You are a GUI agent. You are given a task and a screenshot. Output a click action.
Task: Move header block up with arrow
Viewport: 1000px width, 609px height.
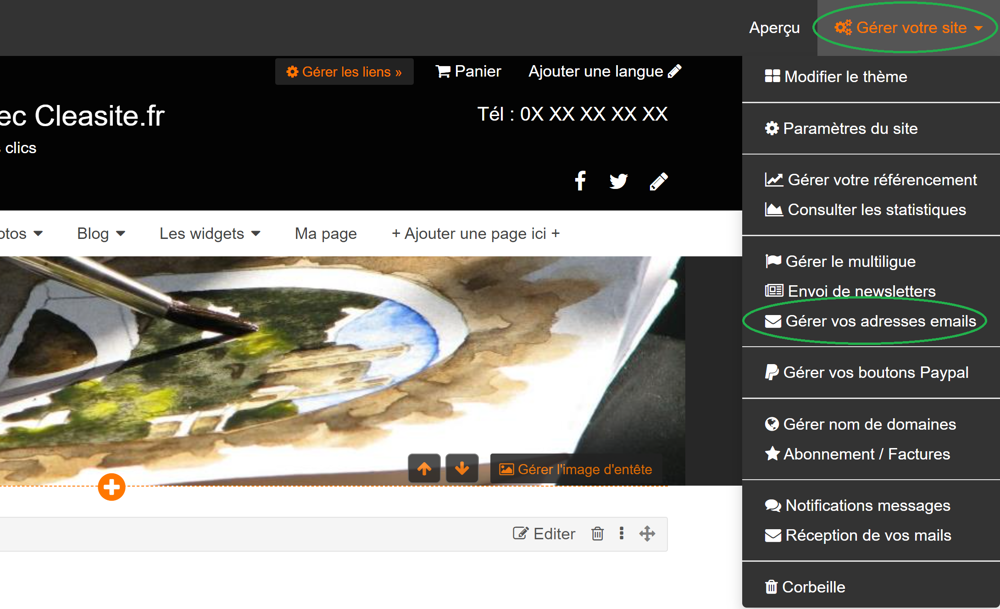[x=425, y=469]
